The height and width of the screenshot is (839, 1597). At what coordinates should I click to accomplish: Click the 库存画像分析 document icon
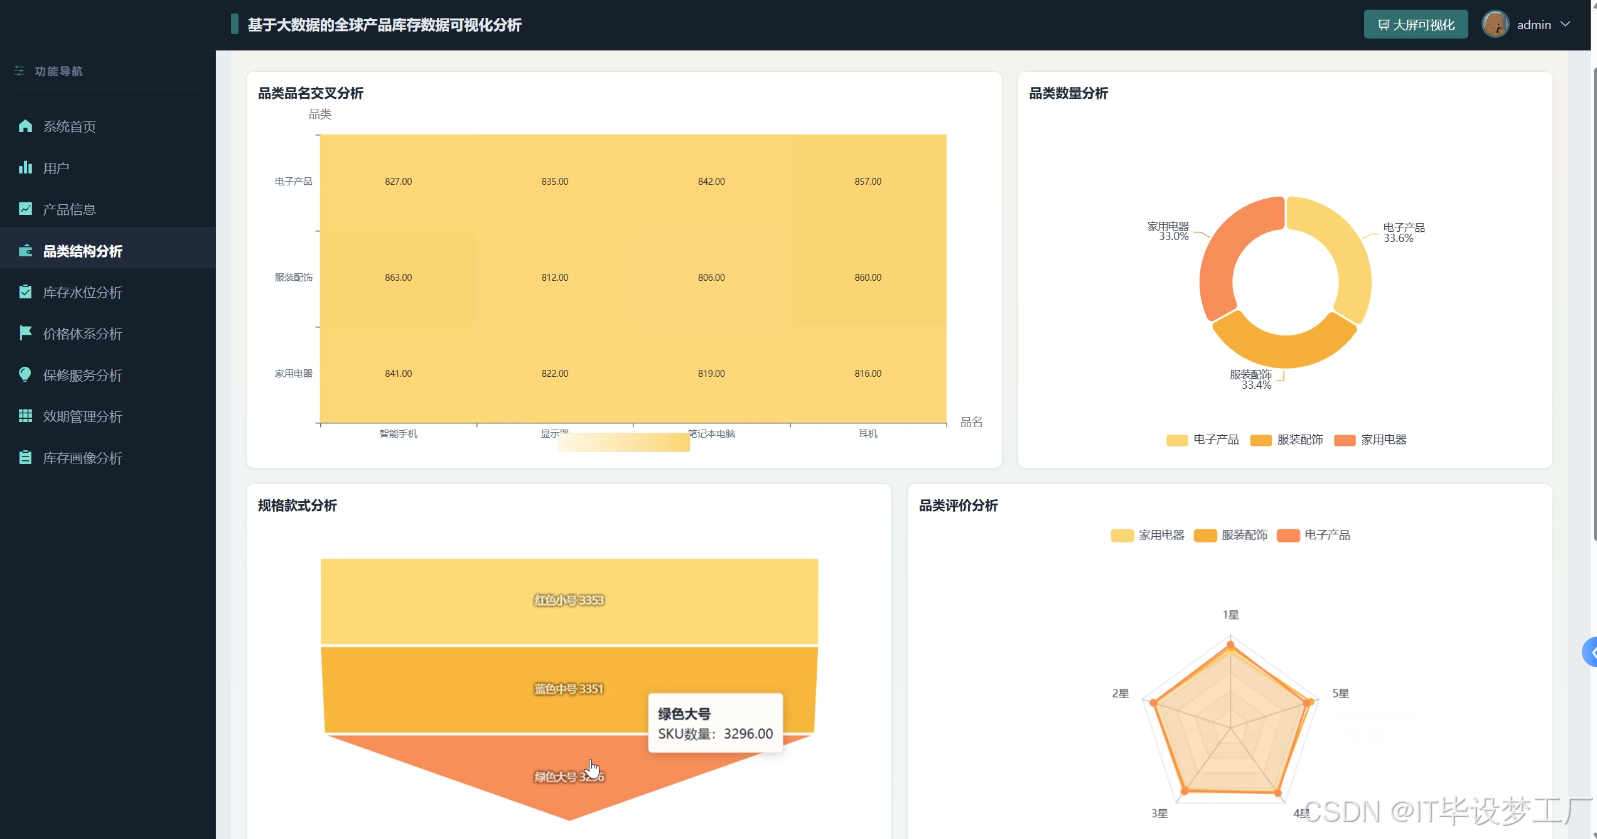coord(26,457)
